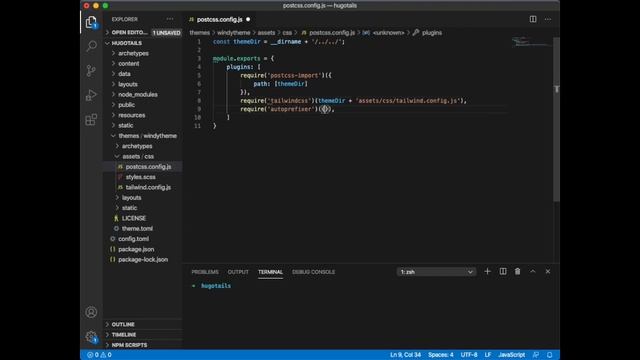Switch to the Output tab

pyautogui.click(x=238, y=272)
